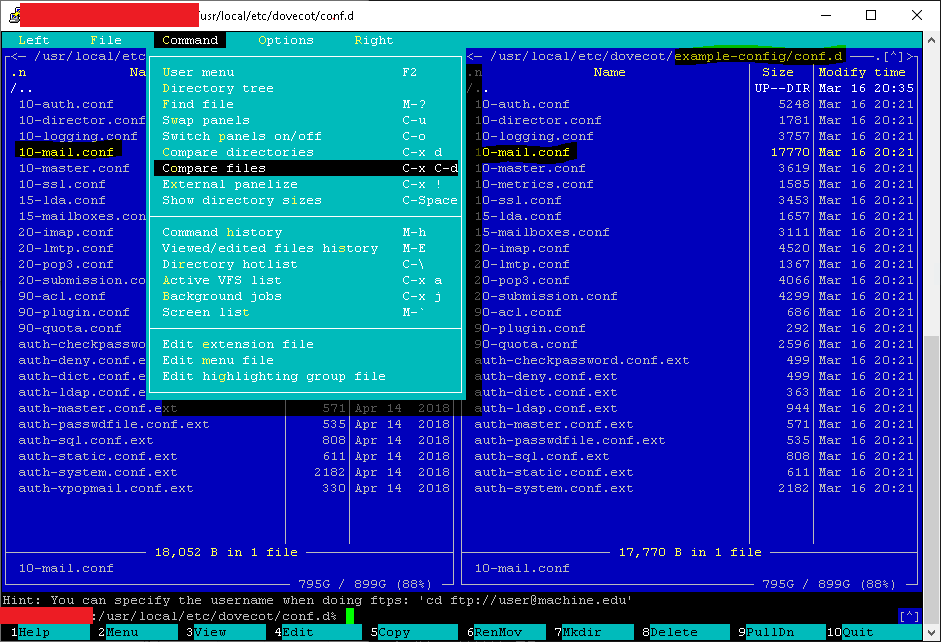Choose Swap panels from Command menu
The image size is (941, 642).
(x=206, y=120)
